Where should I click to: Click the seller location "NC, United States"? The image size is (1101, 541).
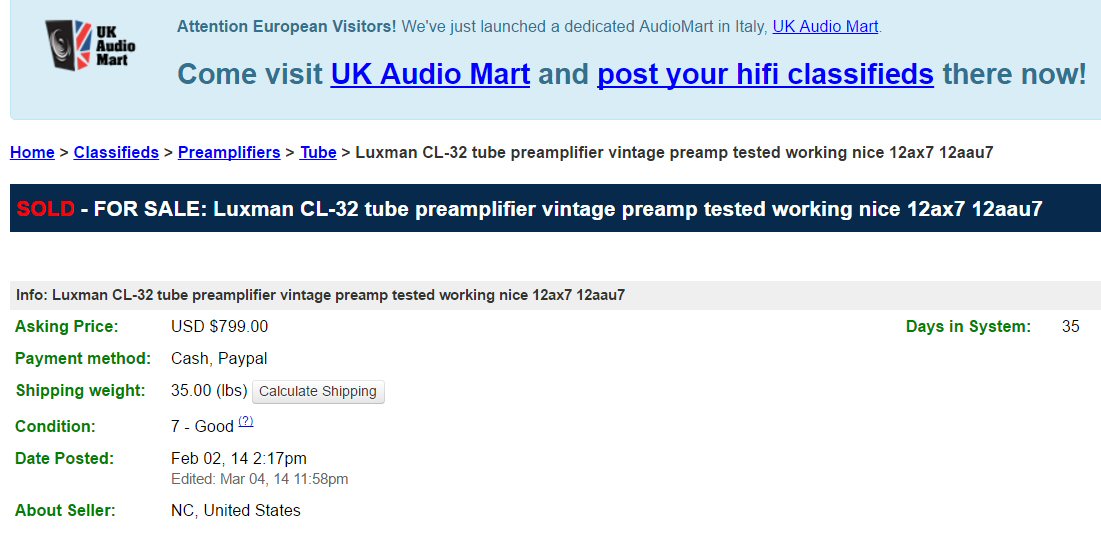coord(236,511)
